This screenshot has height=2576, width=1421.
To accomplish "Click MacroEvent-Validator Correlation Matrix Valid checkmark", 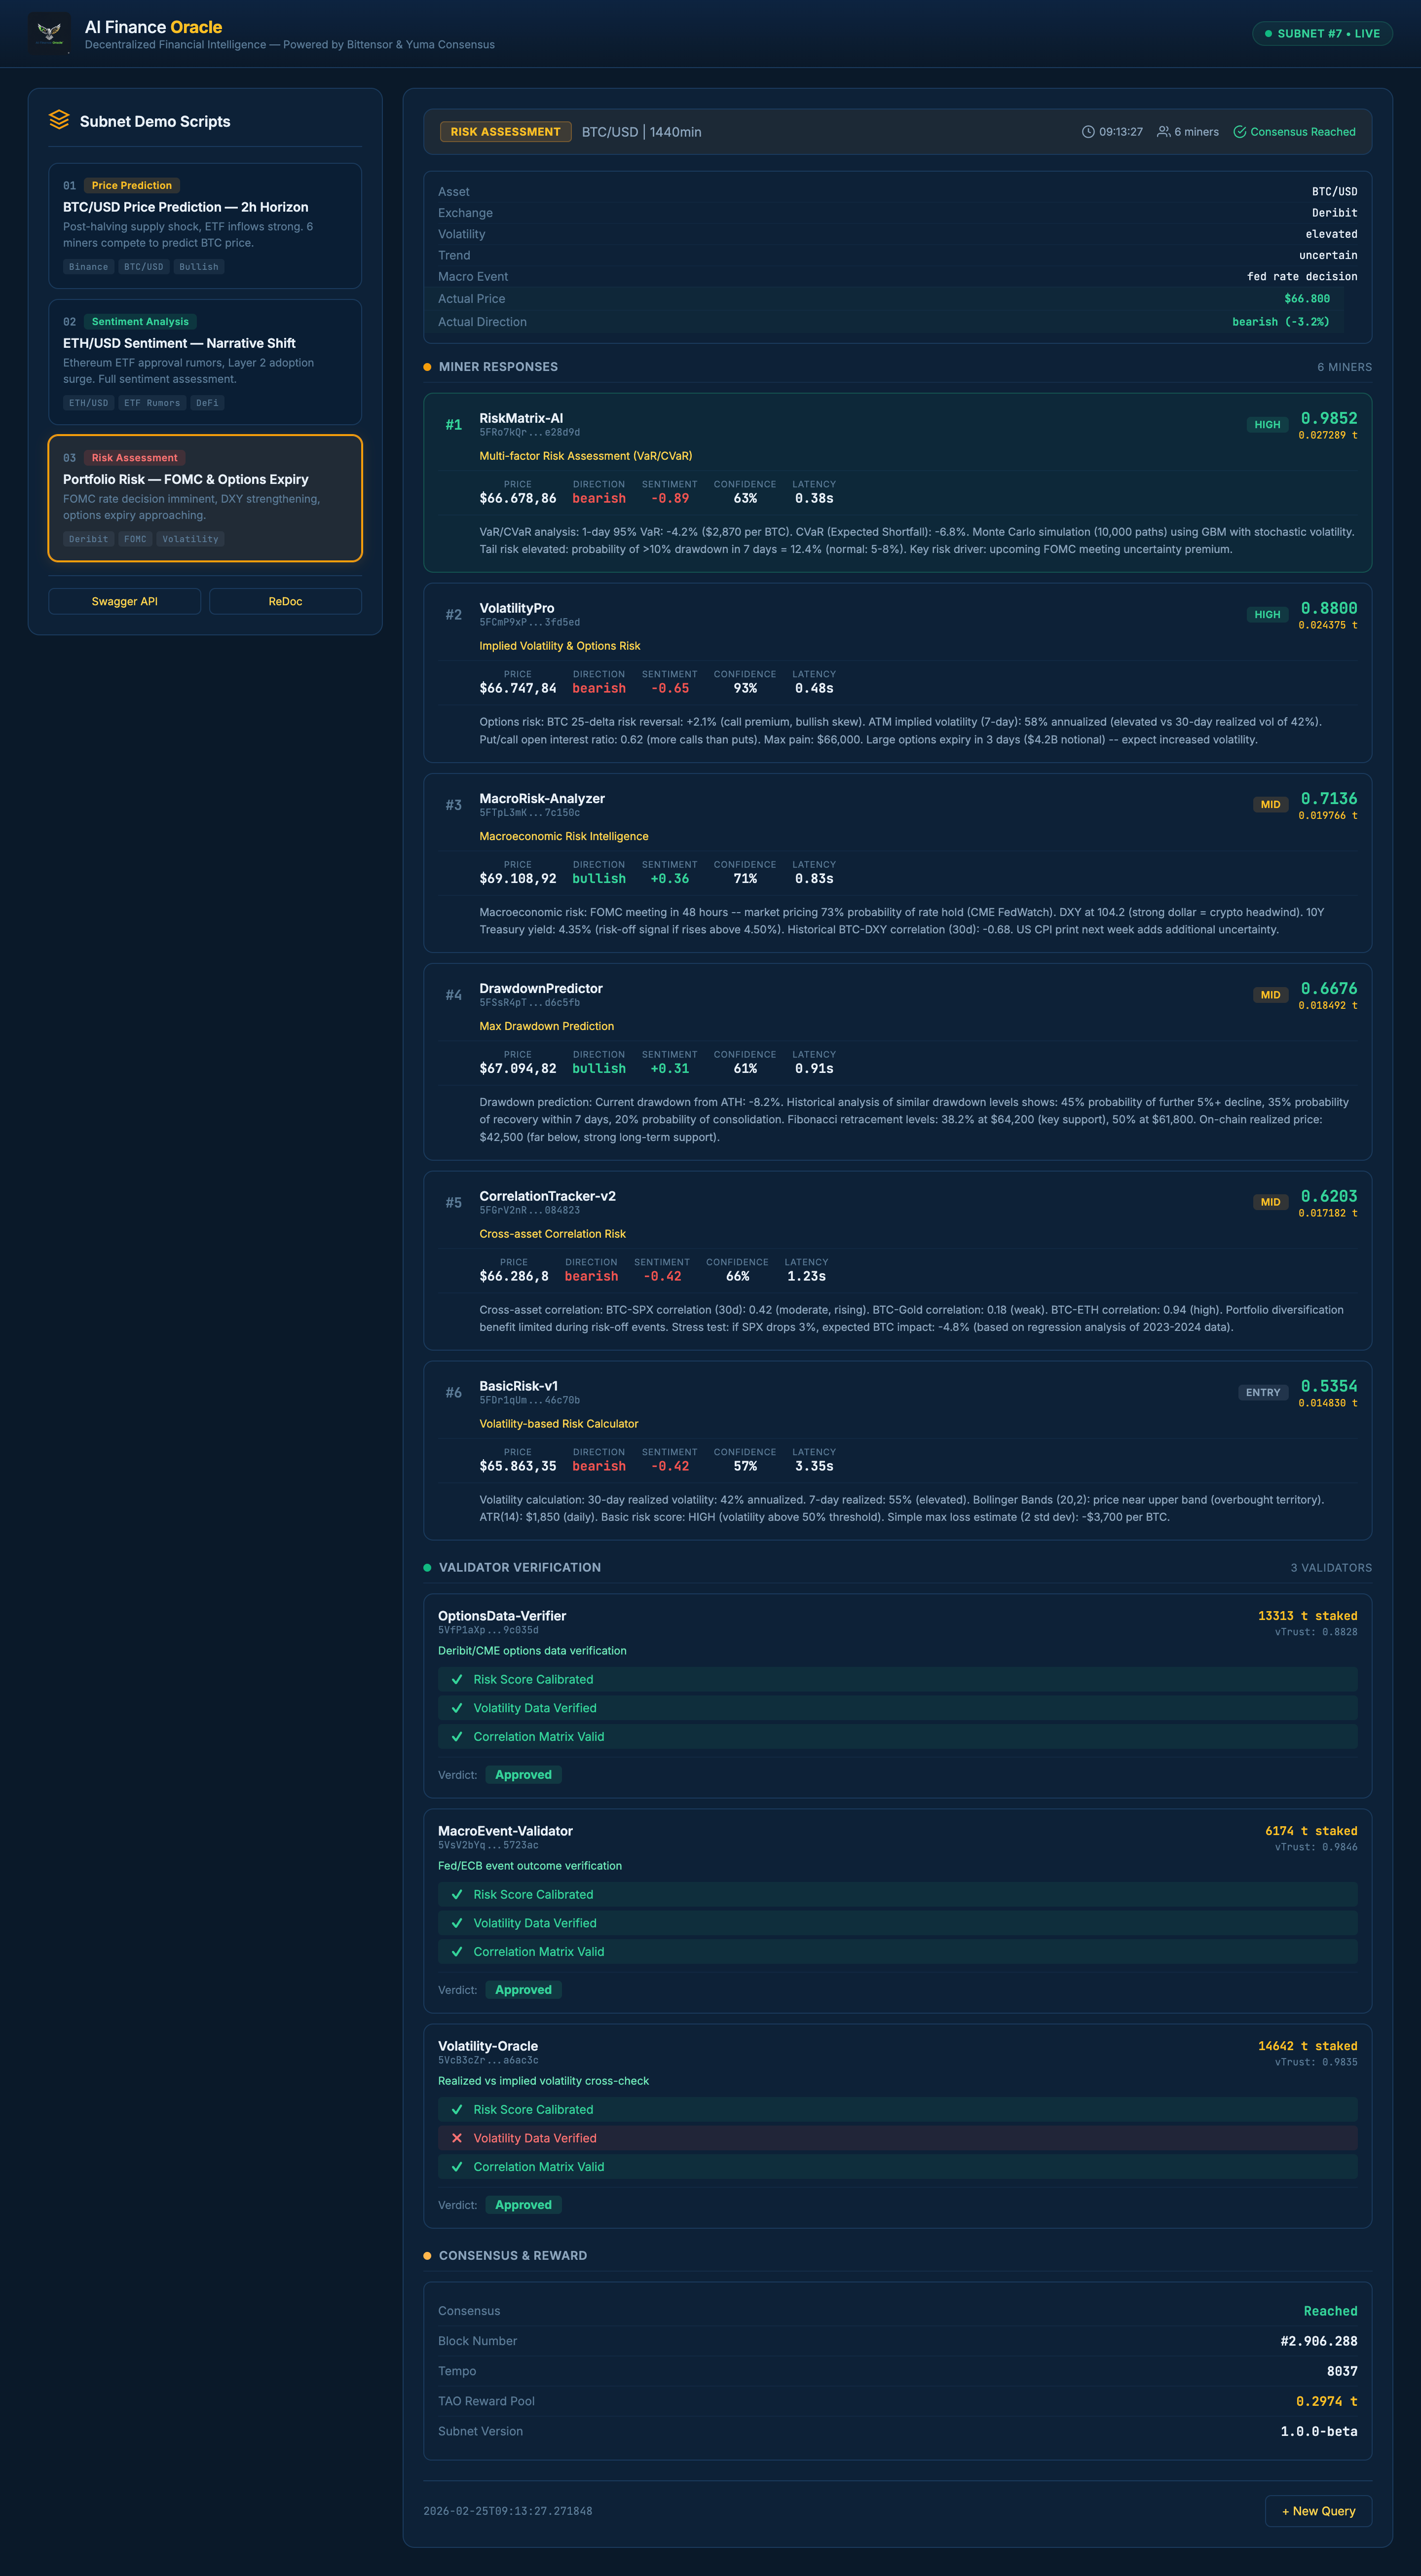I will 457,1951.
